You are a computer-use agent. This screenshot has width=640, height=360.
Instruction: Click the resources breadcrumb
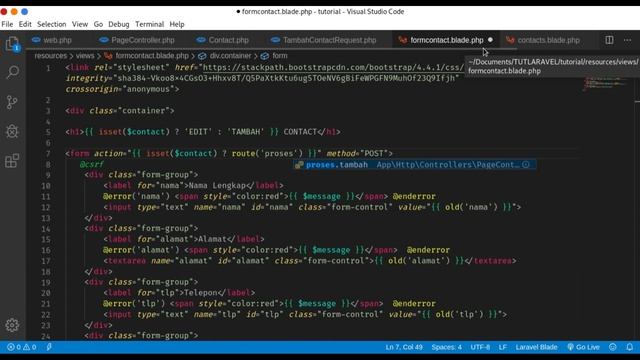51,56
